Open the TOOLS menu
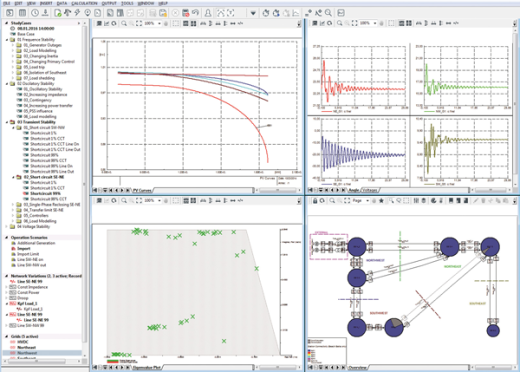This screenshot has height=372, width=520. [127, 3]
